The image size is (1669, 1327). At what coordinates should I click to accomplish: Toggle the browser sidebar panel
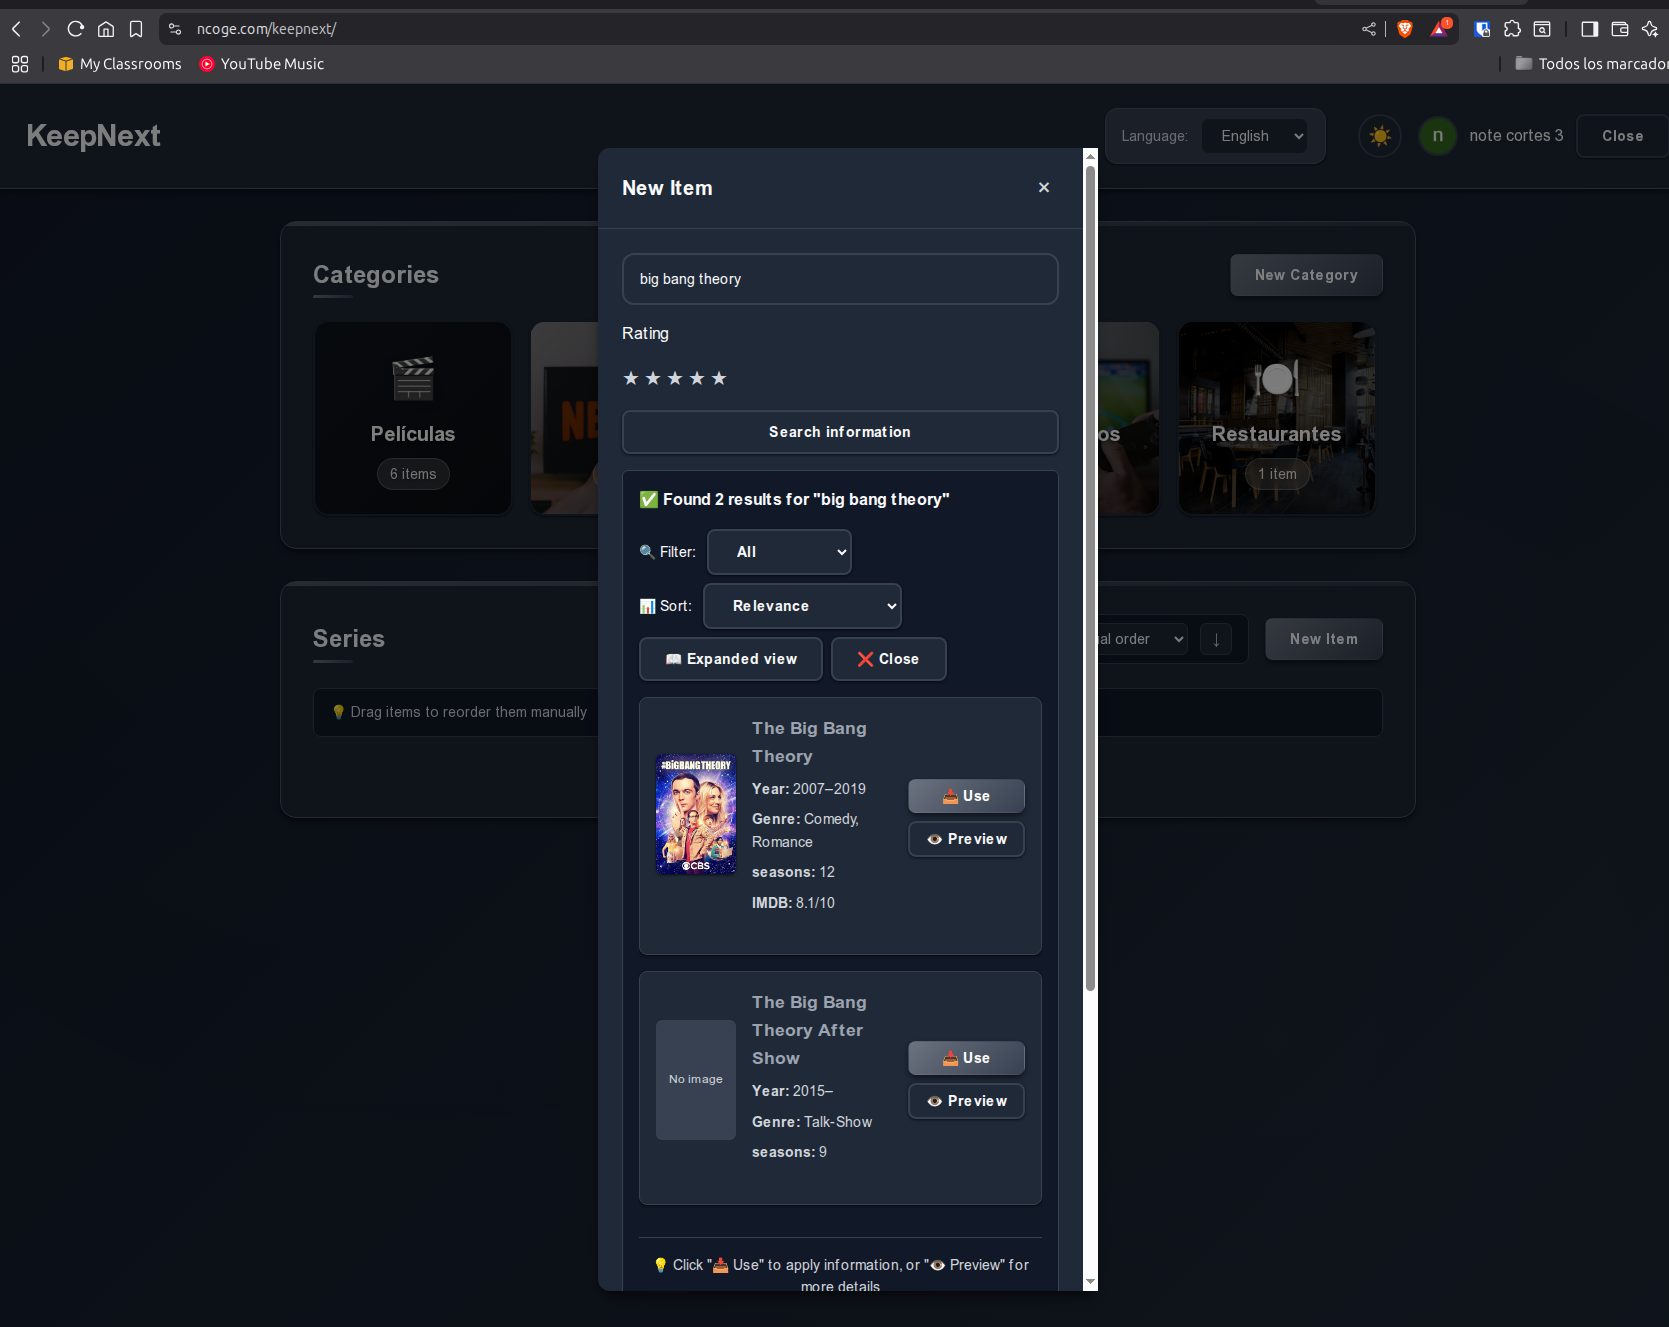[x=1589, y=29]
